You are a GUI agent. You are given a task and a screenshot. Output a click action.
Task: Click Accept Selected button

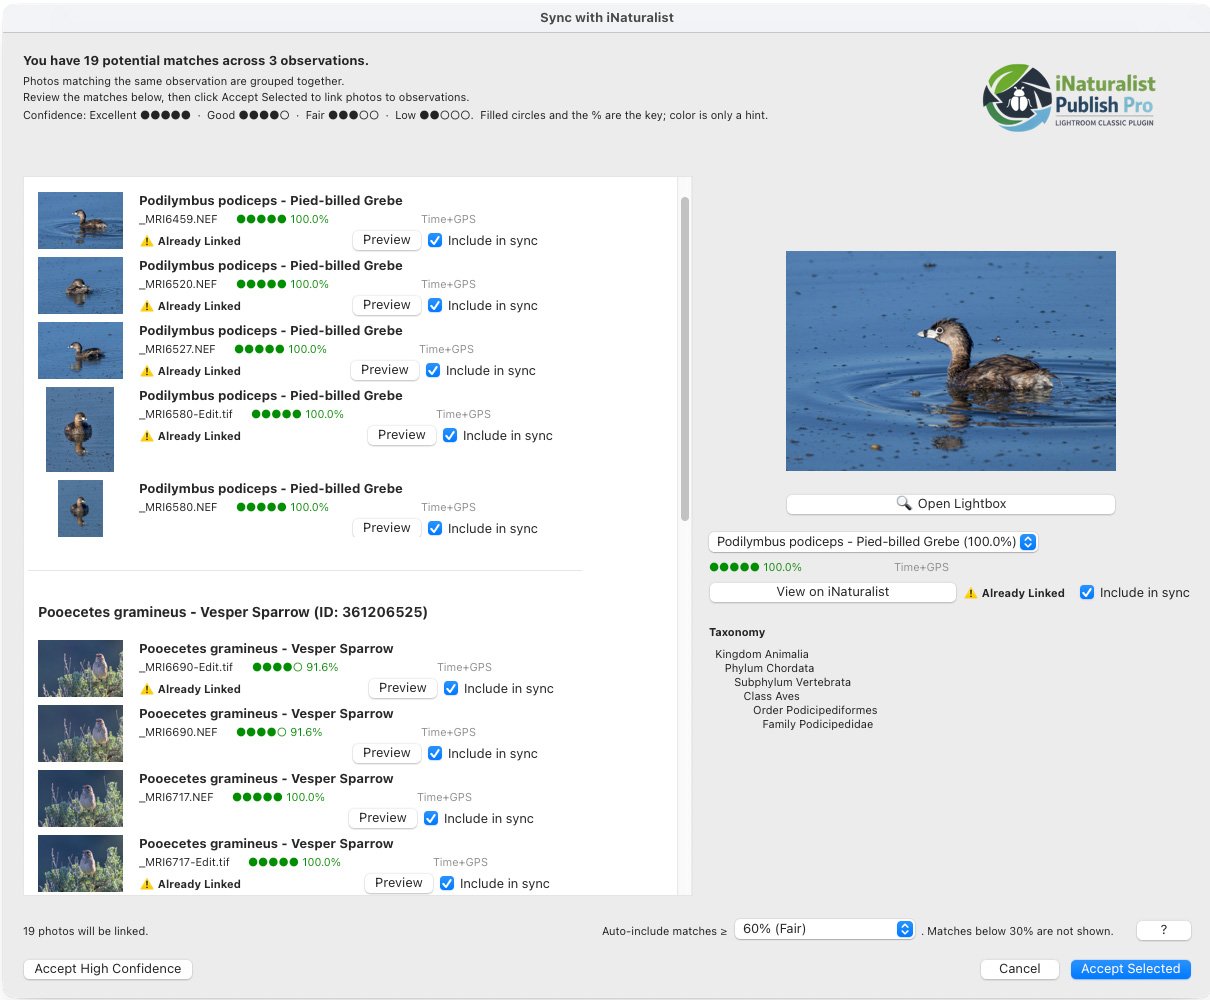point(1130,969)
